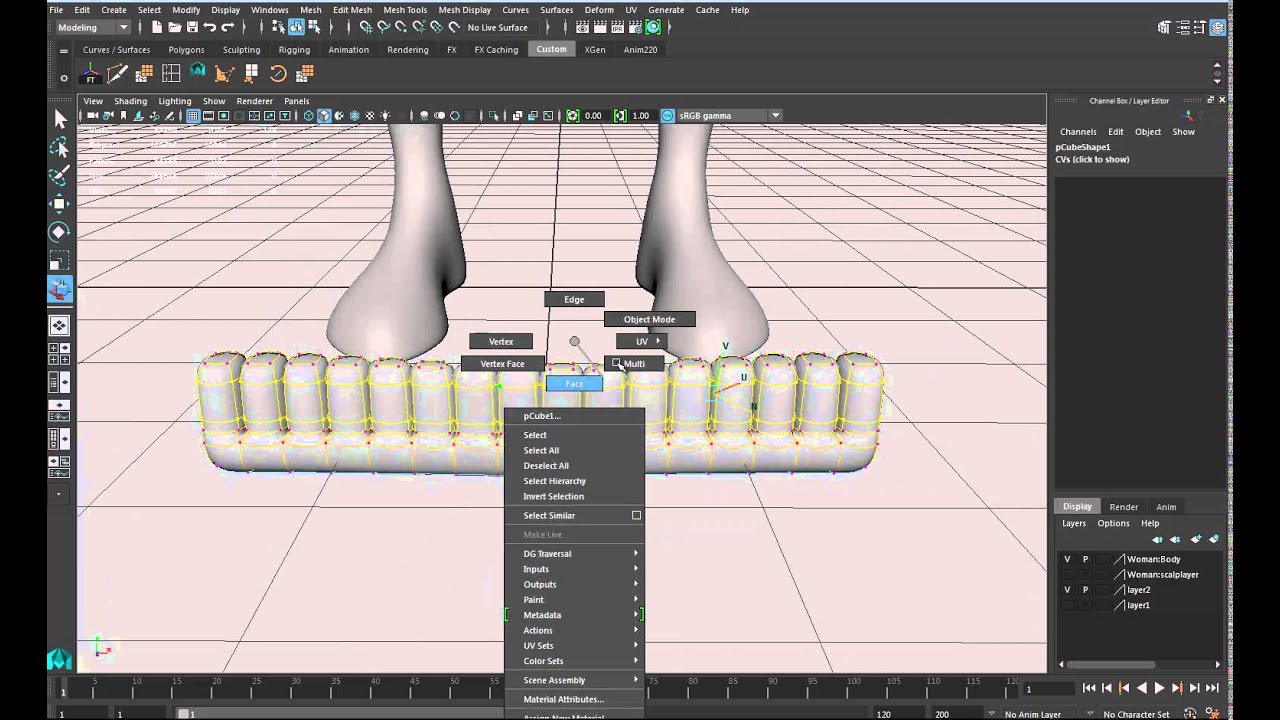Choose Edge in the marking menu

tap(574, 299)
